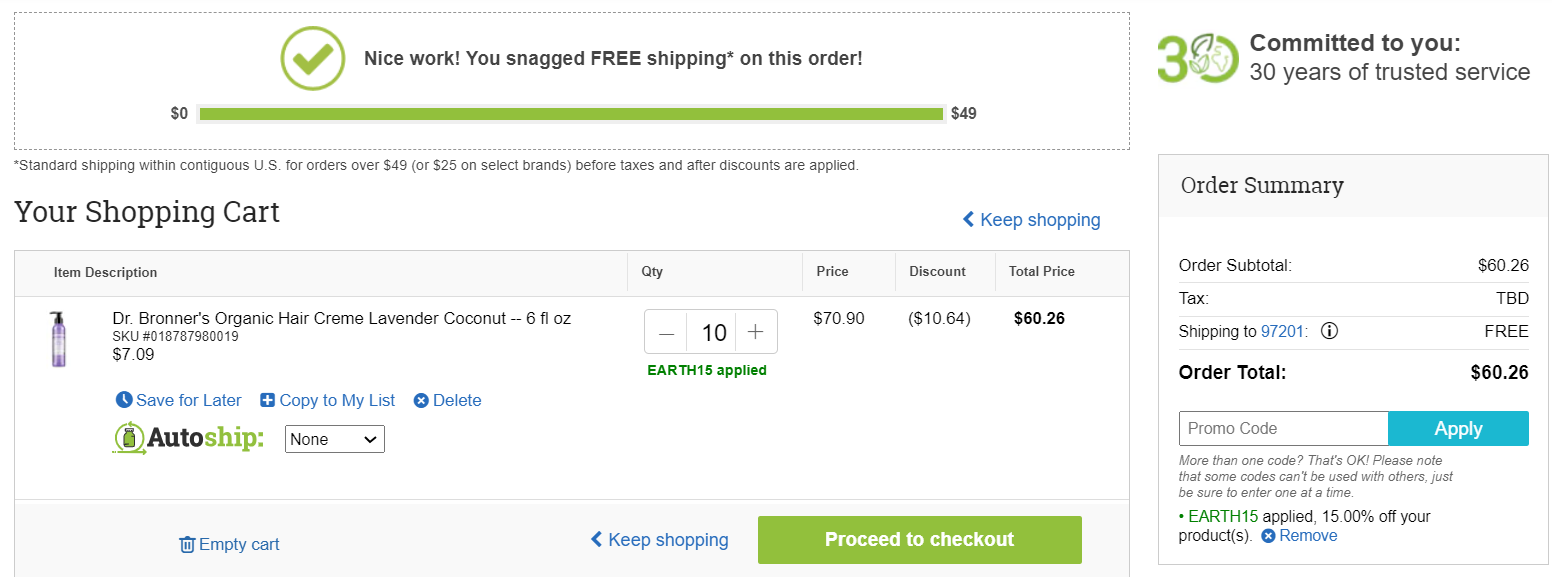Screen dimensions: 1552x577
Task: Click Proceed to checkout button
Action: pyautogui.click(x=920, y=540)
